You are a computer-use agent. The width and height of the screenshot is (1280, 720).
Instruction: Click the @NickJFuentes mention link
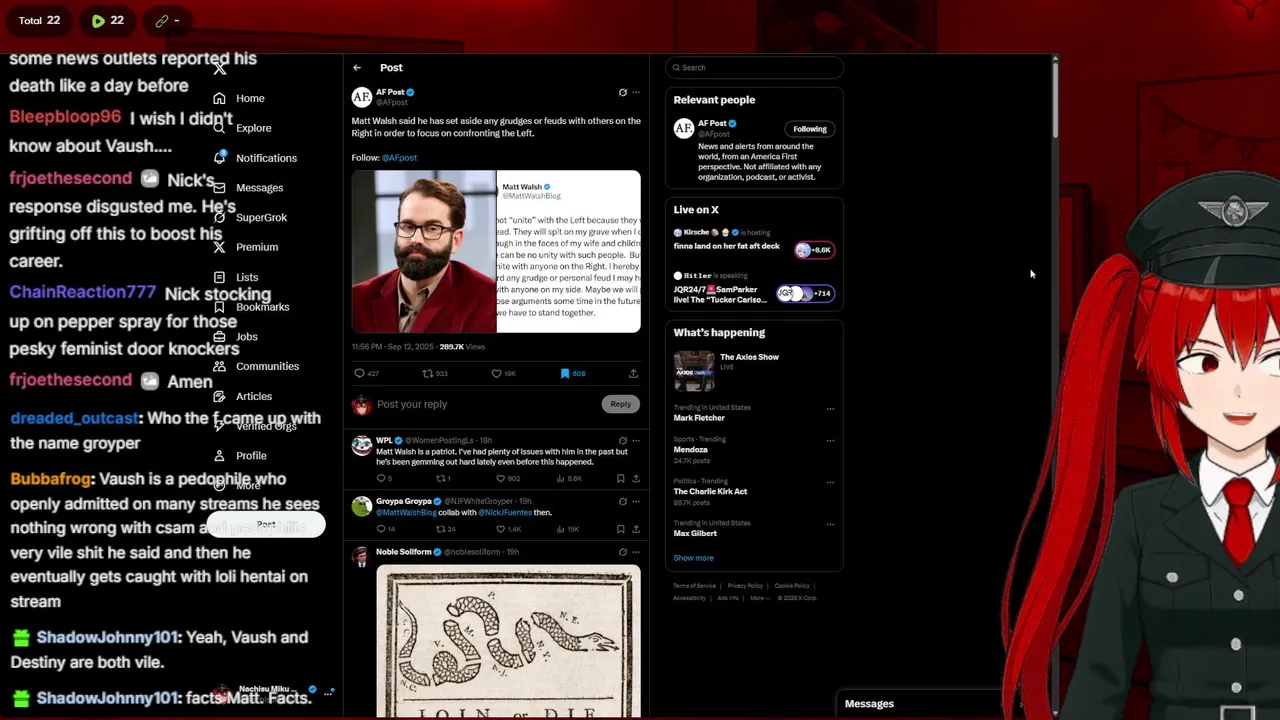pyautogui.click(x=505, y=512)
